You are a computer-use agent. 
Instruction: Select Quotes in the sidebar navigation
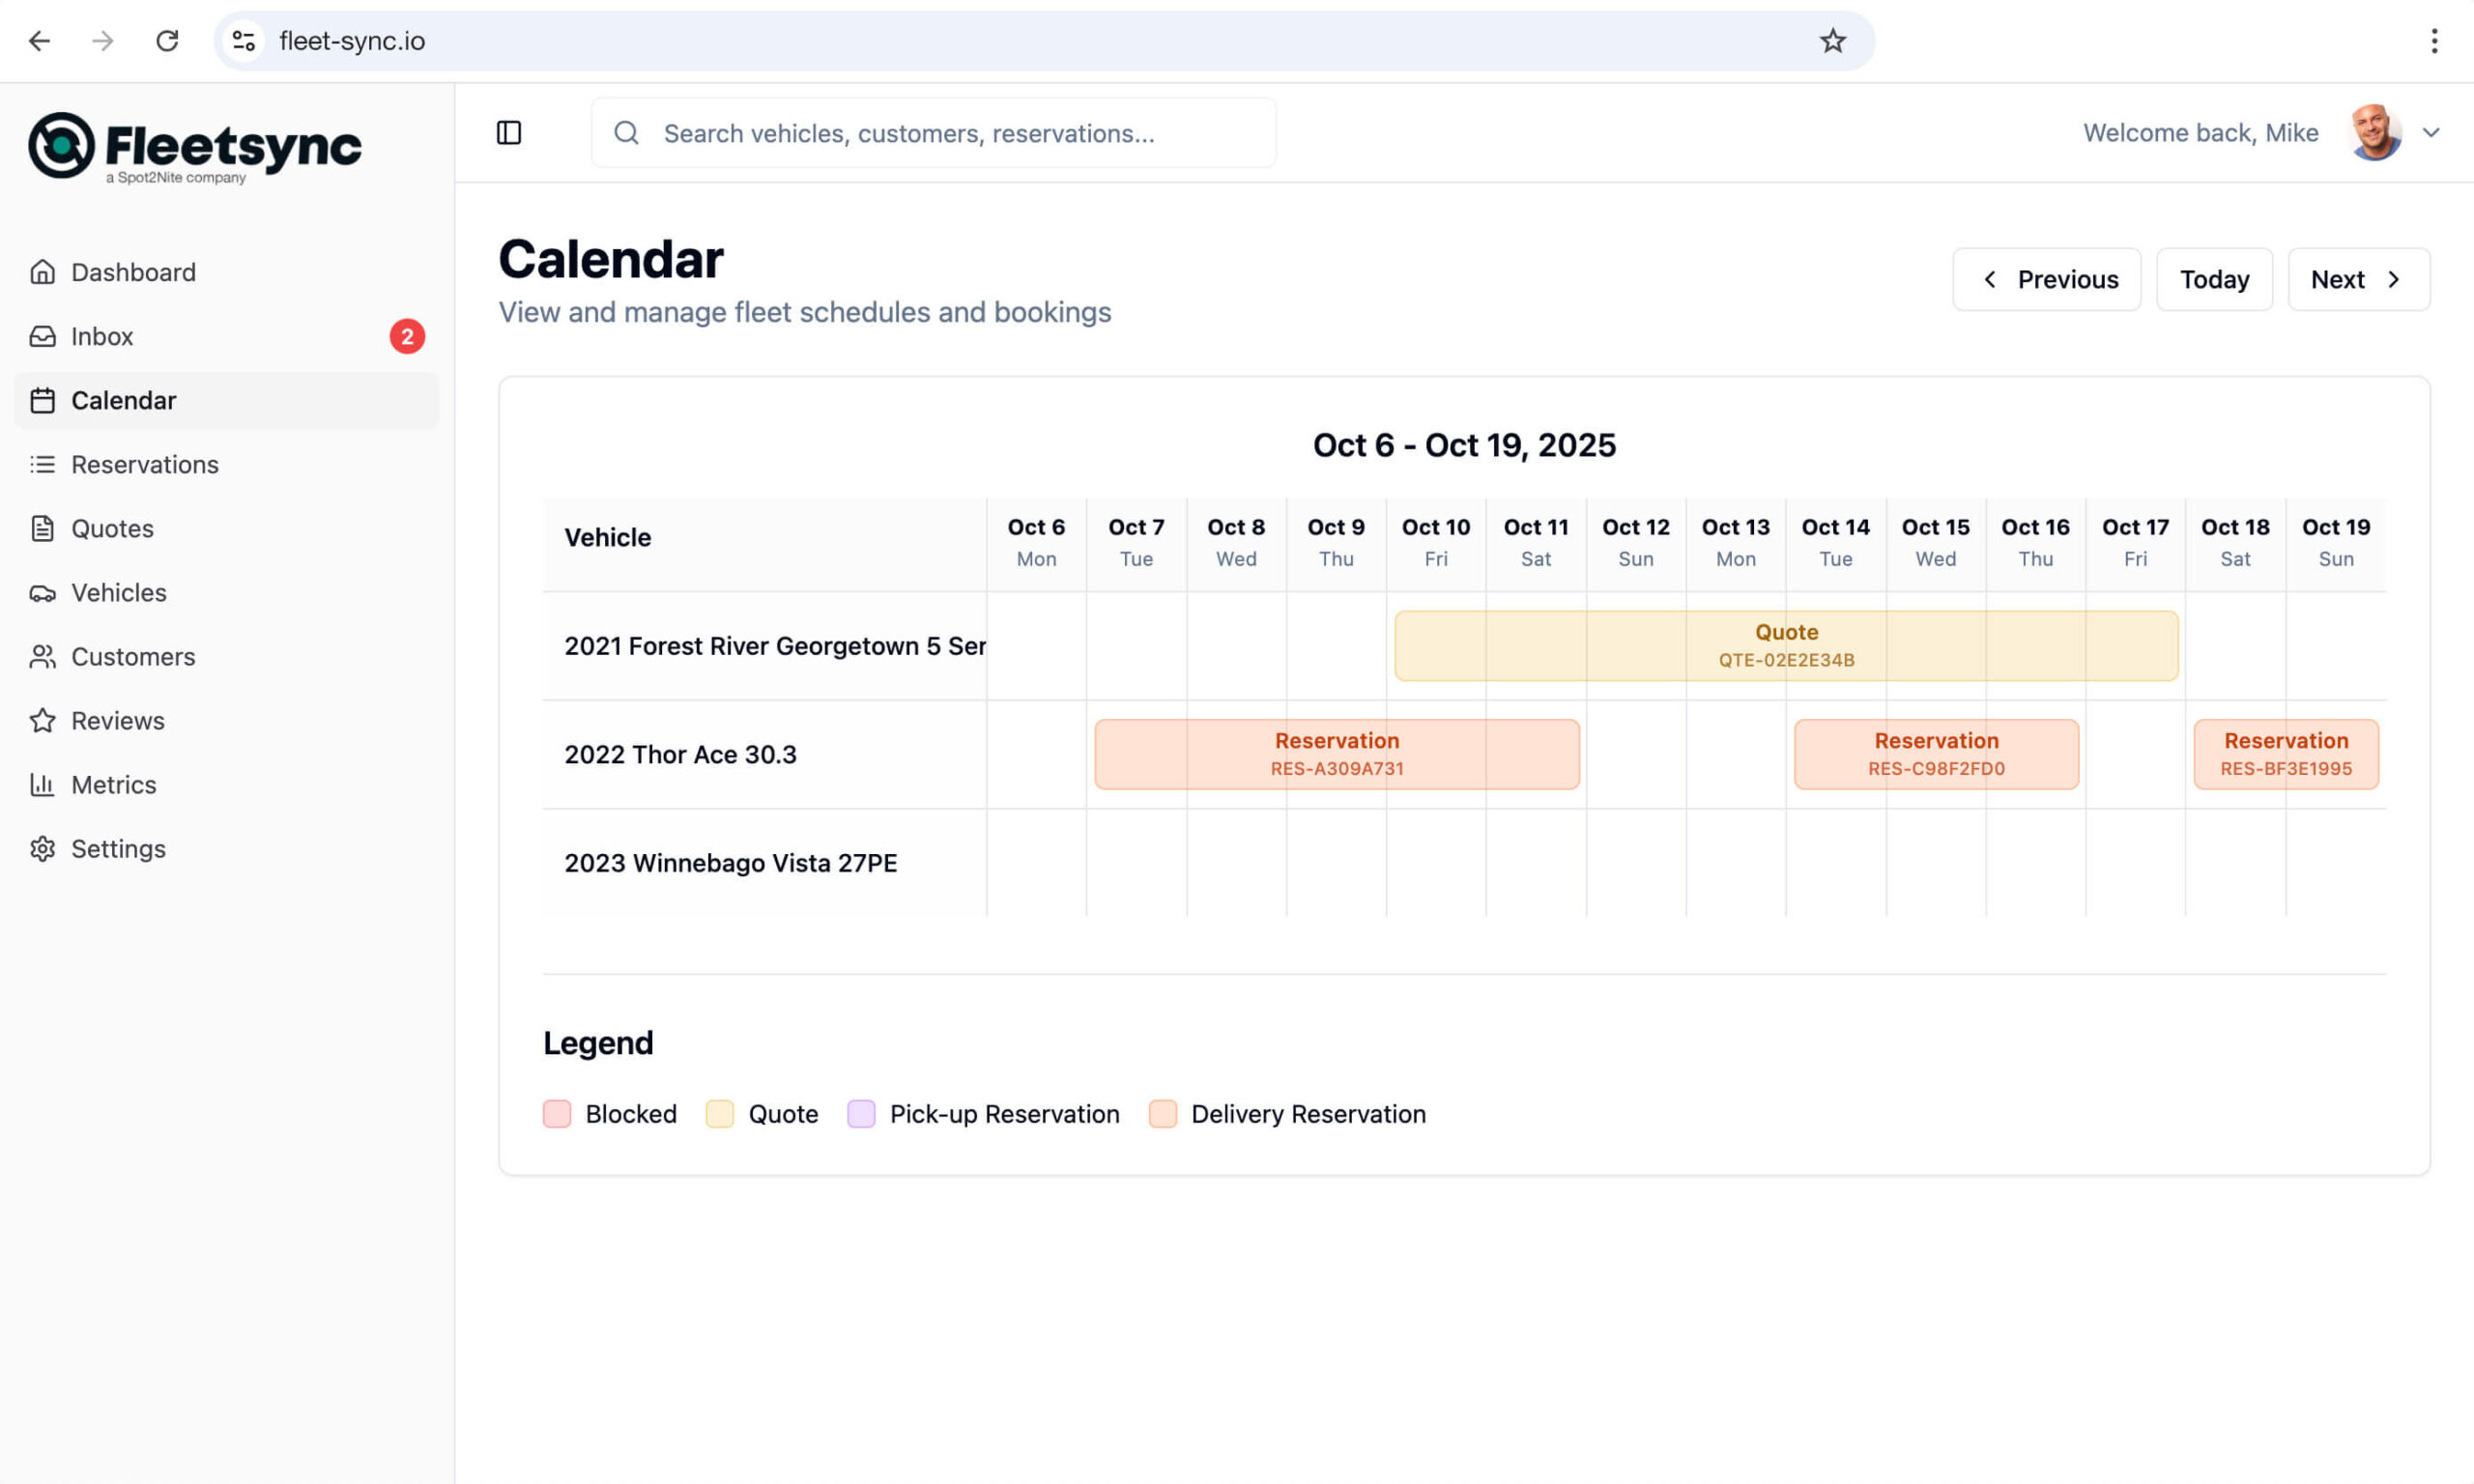click(112, 528)
